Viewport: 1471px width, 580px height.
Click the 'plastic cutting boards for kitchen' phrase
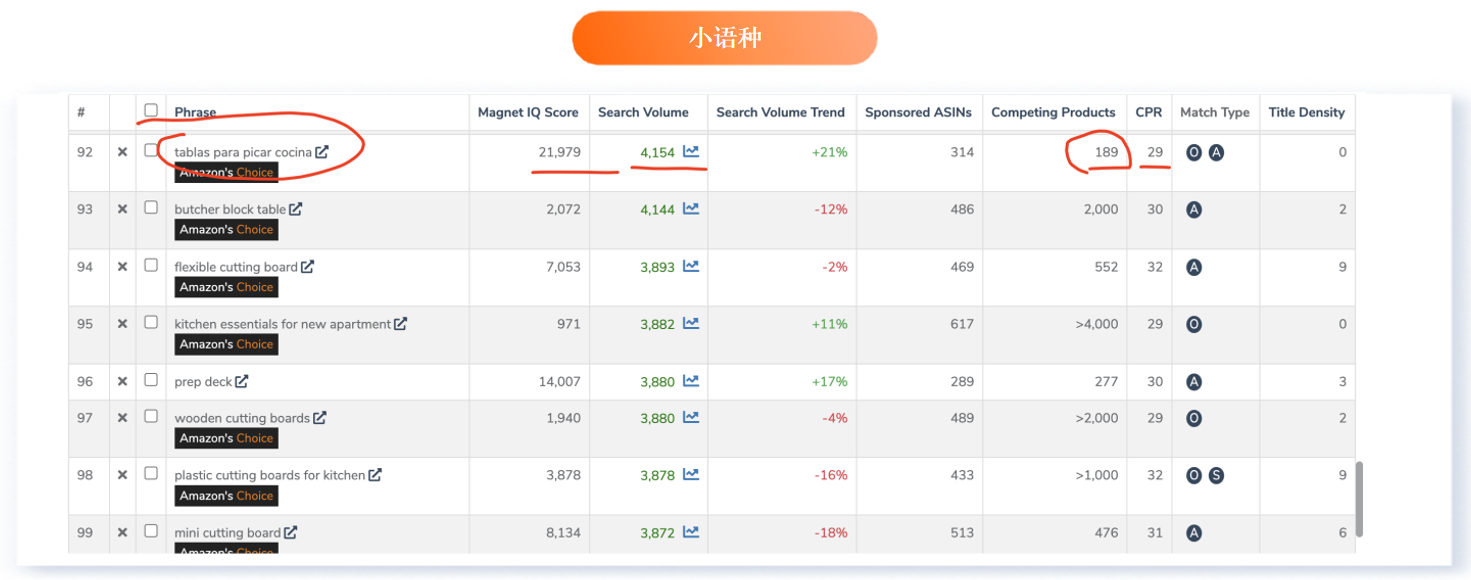pyautogui.click(x=269, y=475)
